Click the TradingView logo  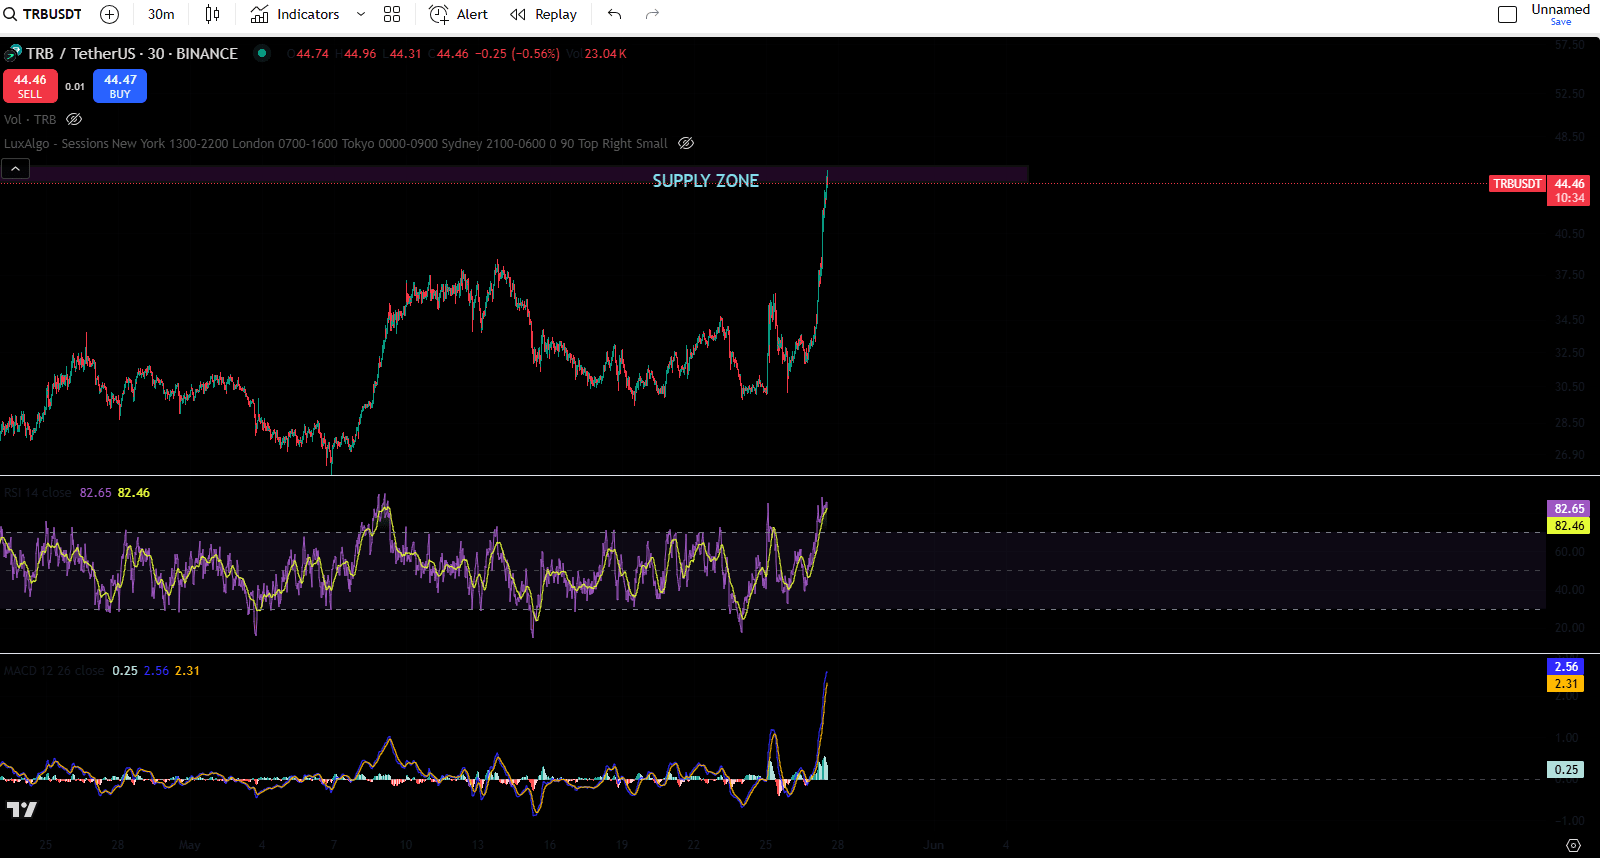tap(22, 809)
